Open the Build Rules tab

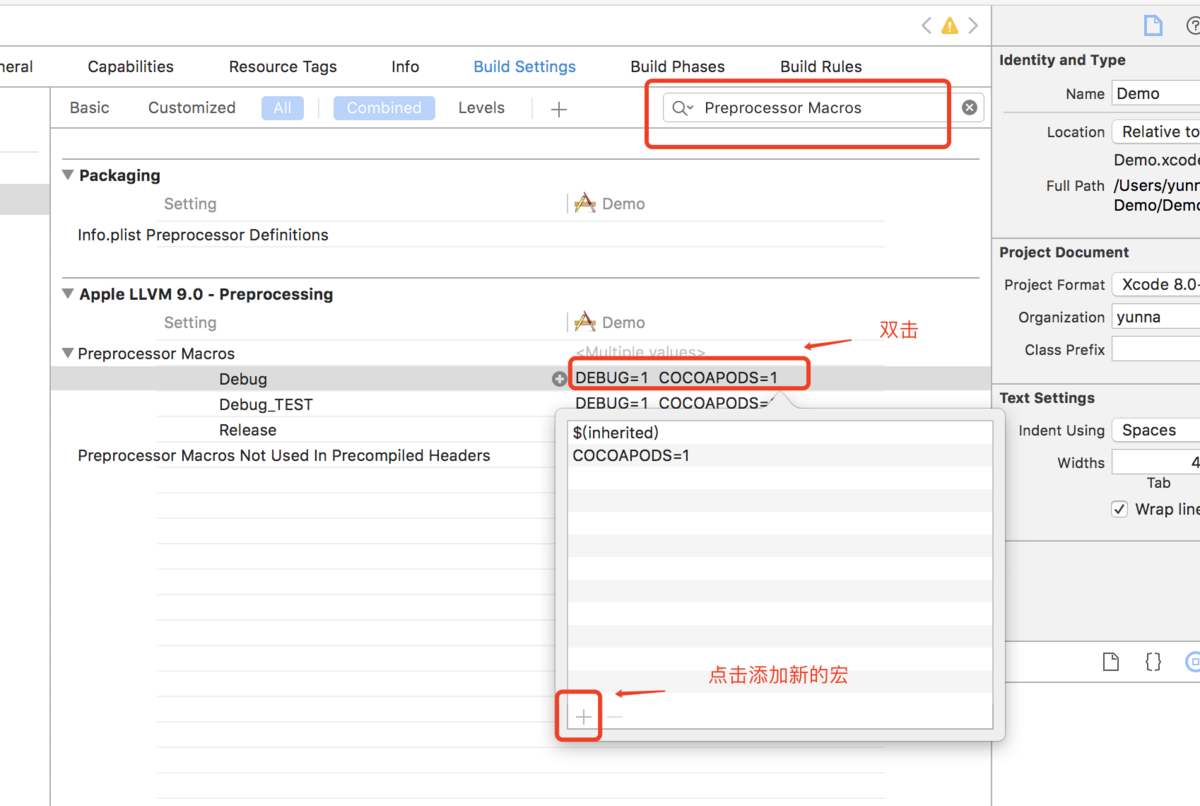click(x=821, y=67)
